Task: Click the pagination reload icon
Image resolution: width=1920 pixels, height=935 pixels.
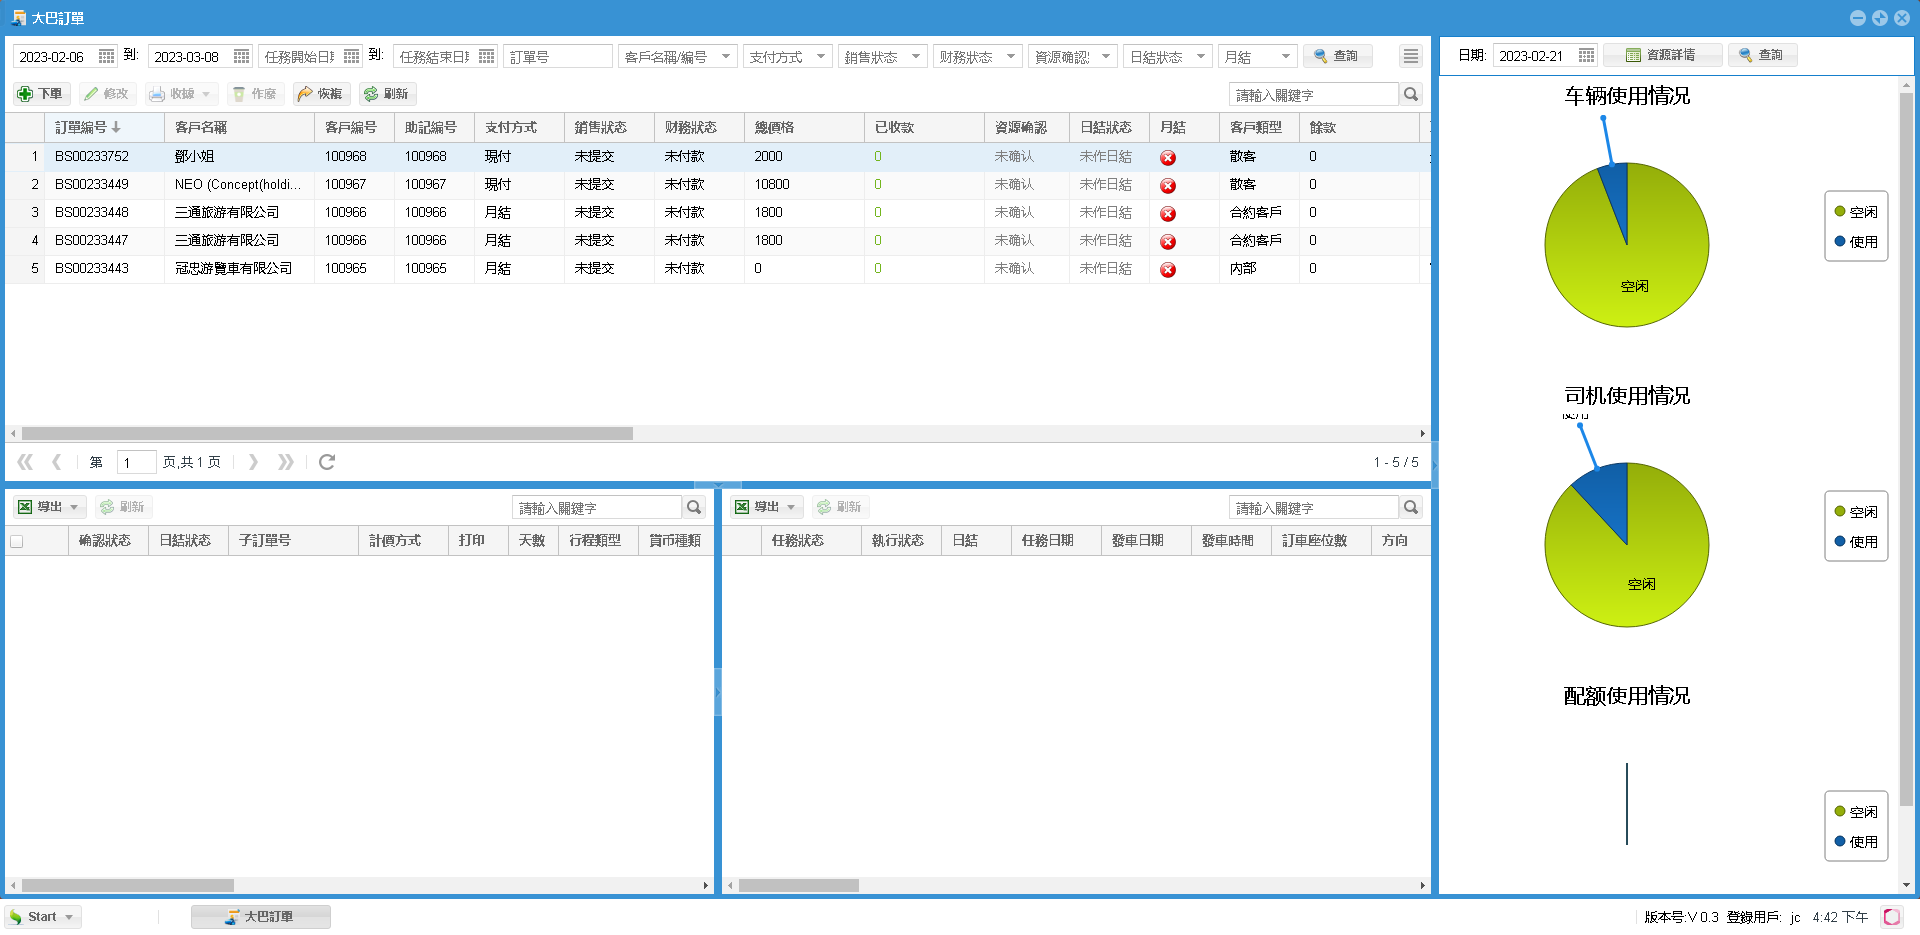Action: pos(327,462)
